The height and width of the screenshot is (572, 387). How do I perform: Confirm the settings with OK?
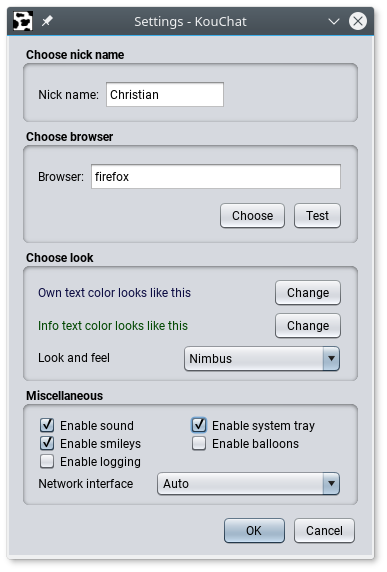[x=254, y=530]
